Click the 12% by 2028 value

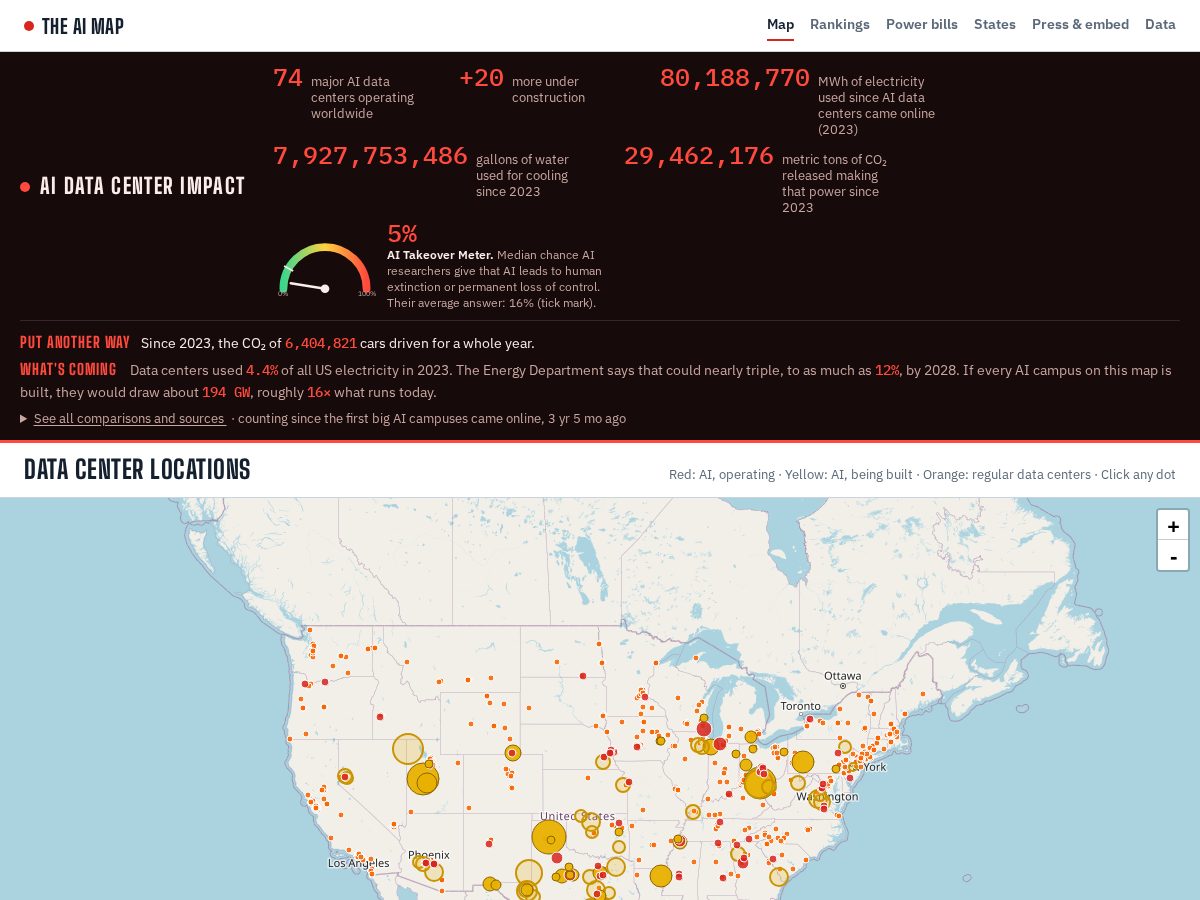pos(887,370)
